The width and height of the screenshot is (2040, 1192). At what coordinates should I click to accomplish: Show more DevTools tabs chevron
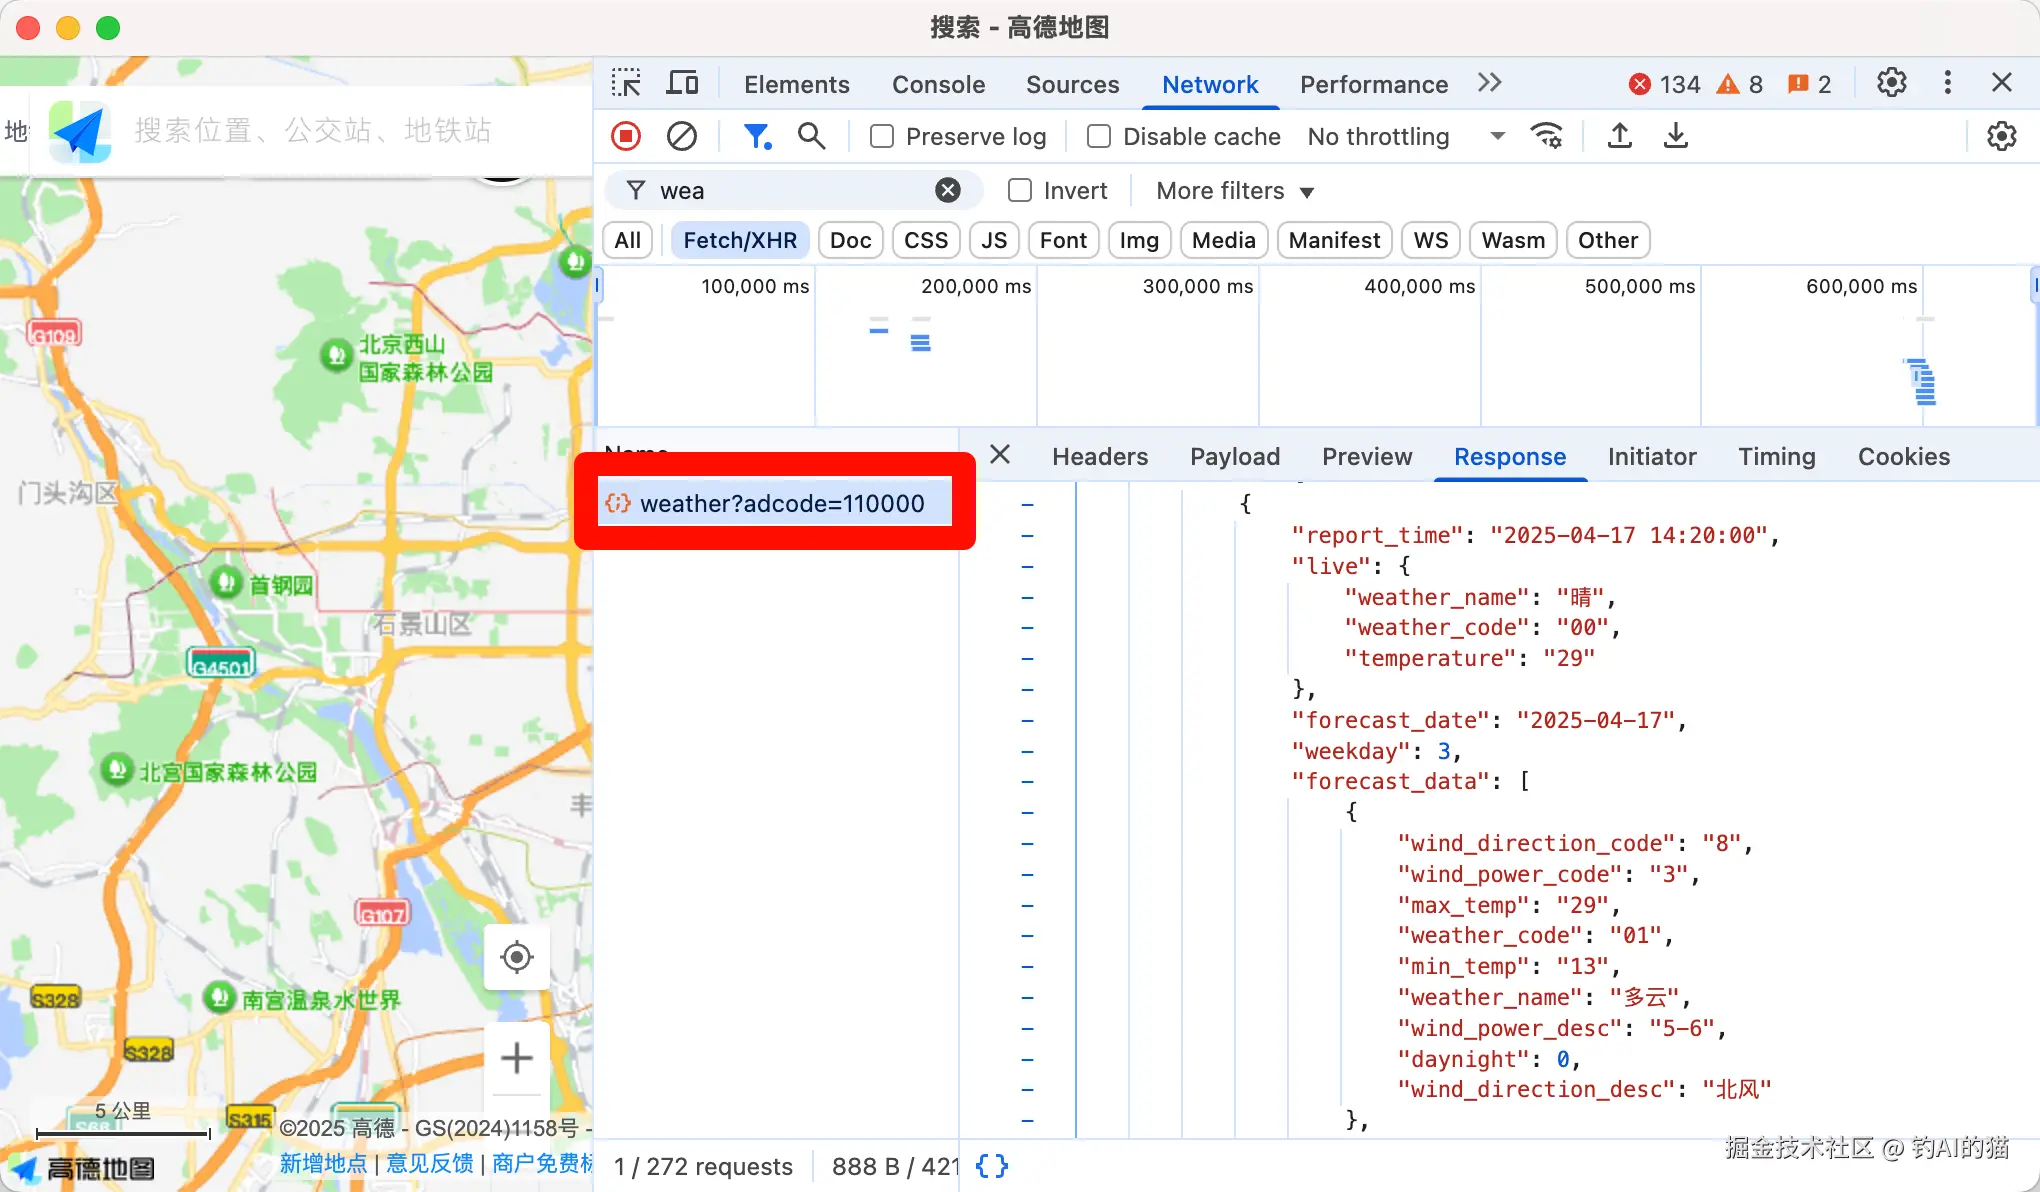[1489, 83]
